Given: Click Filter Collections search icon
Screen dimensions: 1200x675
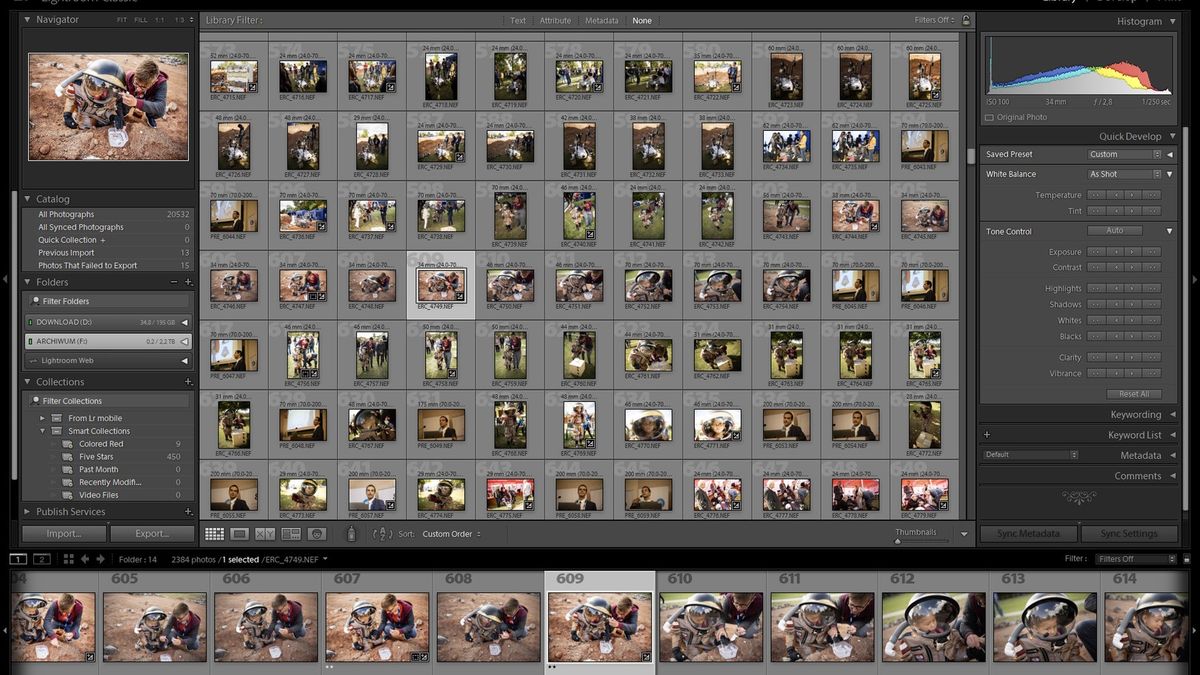Looking at the screenshot, I should tap(35, 401).
